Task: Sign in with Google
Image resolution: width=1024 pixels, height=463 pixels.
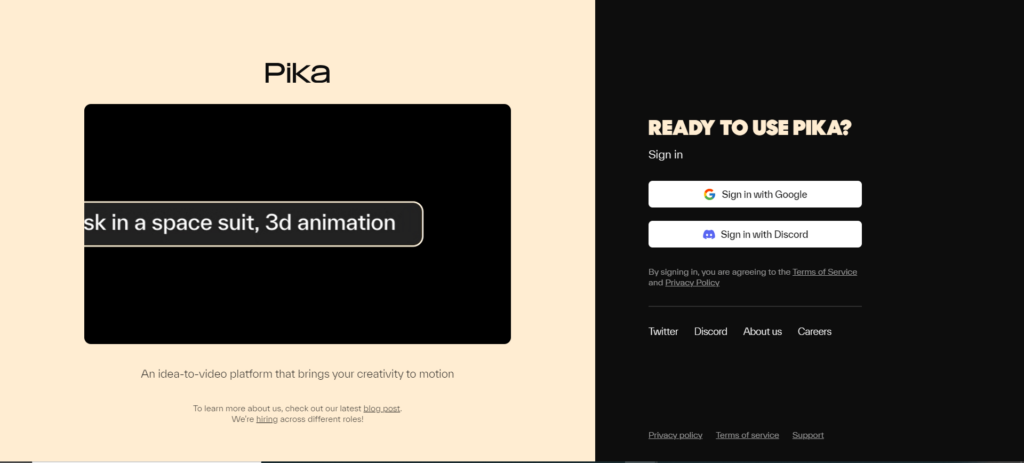Action: tap(754, 194)
